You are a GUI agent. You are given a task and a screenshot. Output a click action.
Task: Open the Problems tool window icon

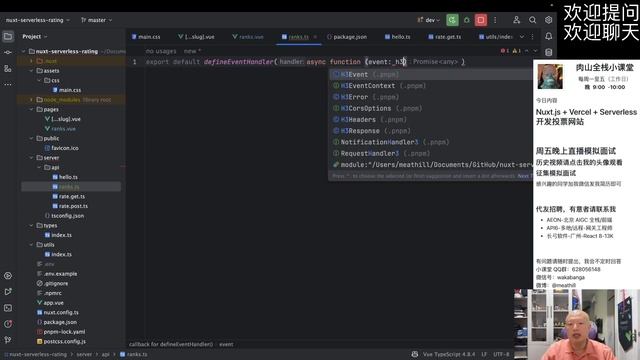point(8,324)
